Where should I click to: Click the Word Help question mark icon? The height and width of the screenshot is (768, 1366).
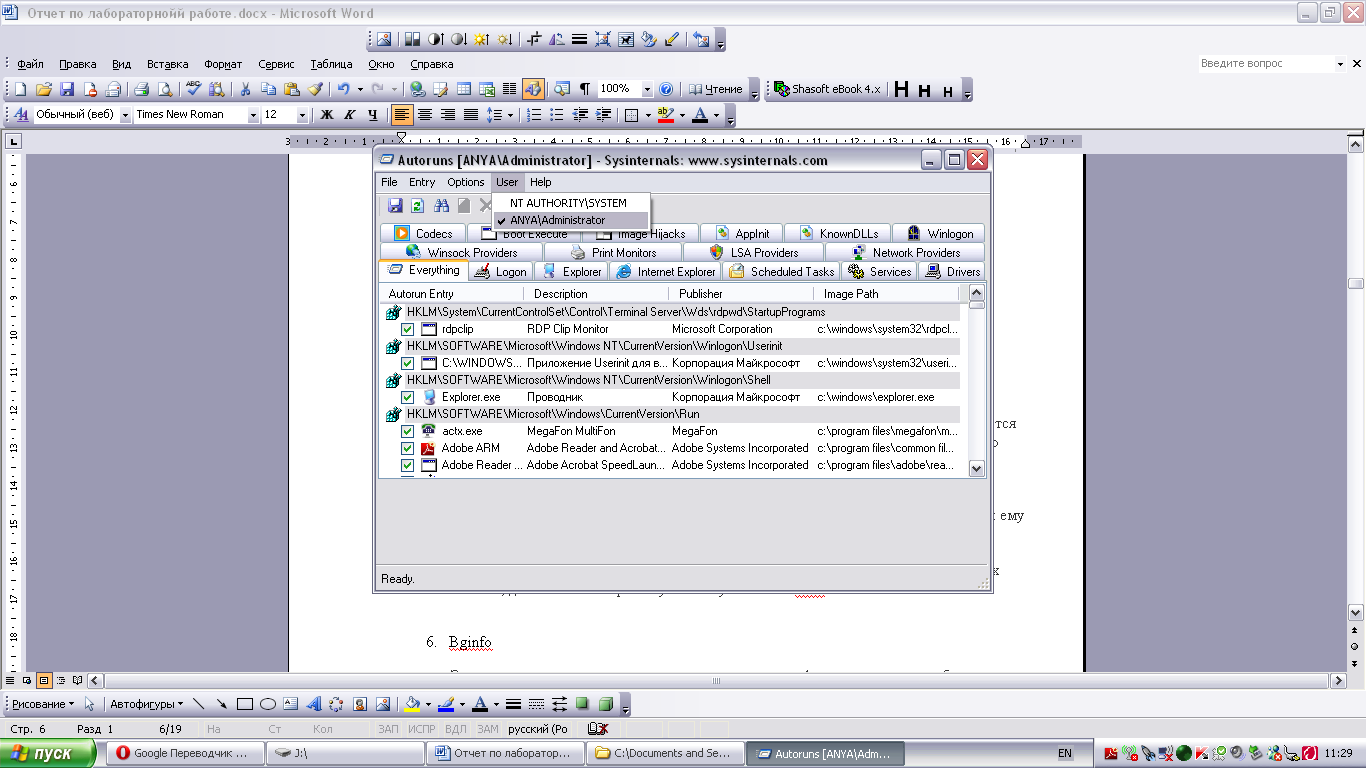point(666,89)
